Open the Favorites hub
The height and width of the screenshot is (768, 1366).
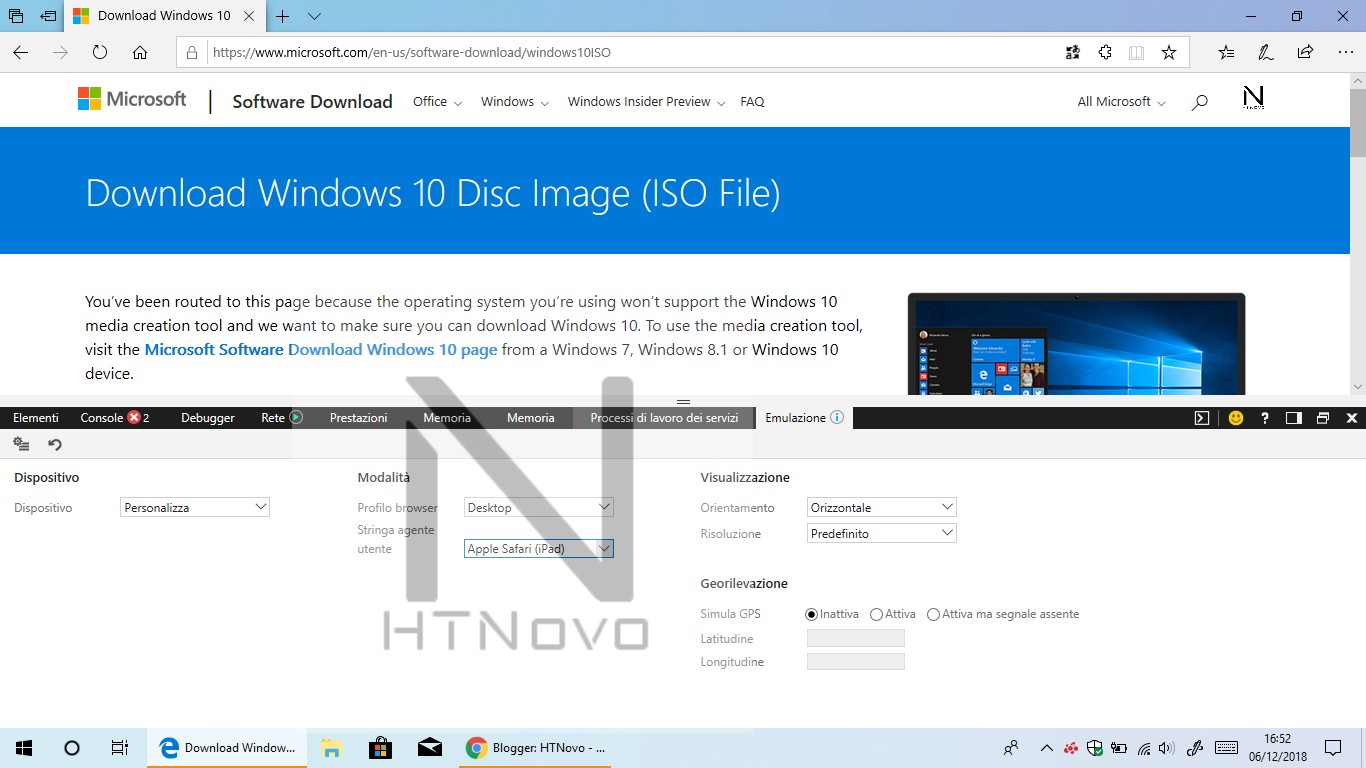coord(1226,53)
